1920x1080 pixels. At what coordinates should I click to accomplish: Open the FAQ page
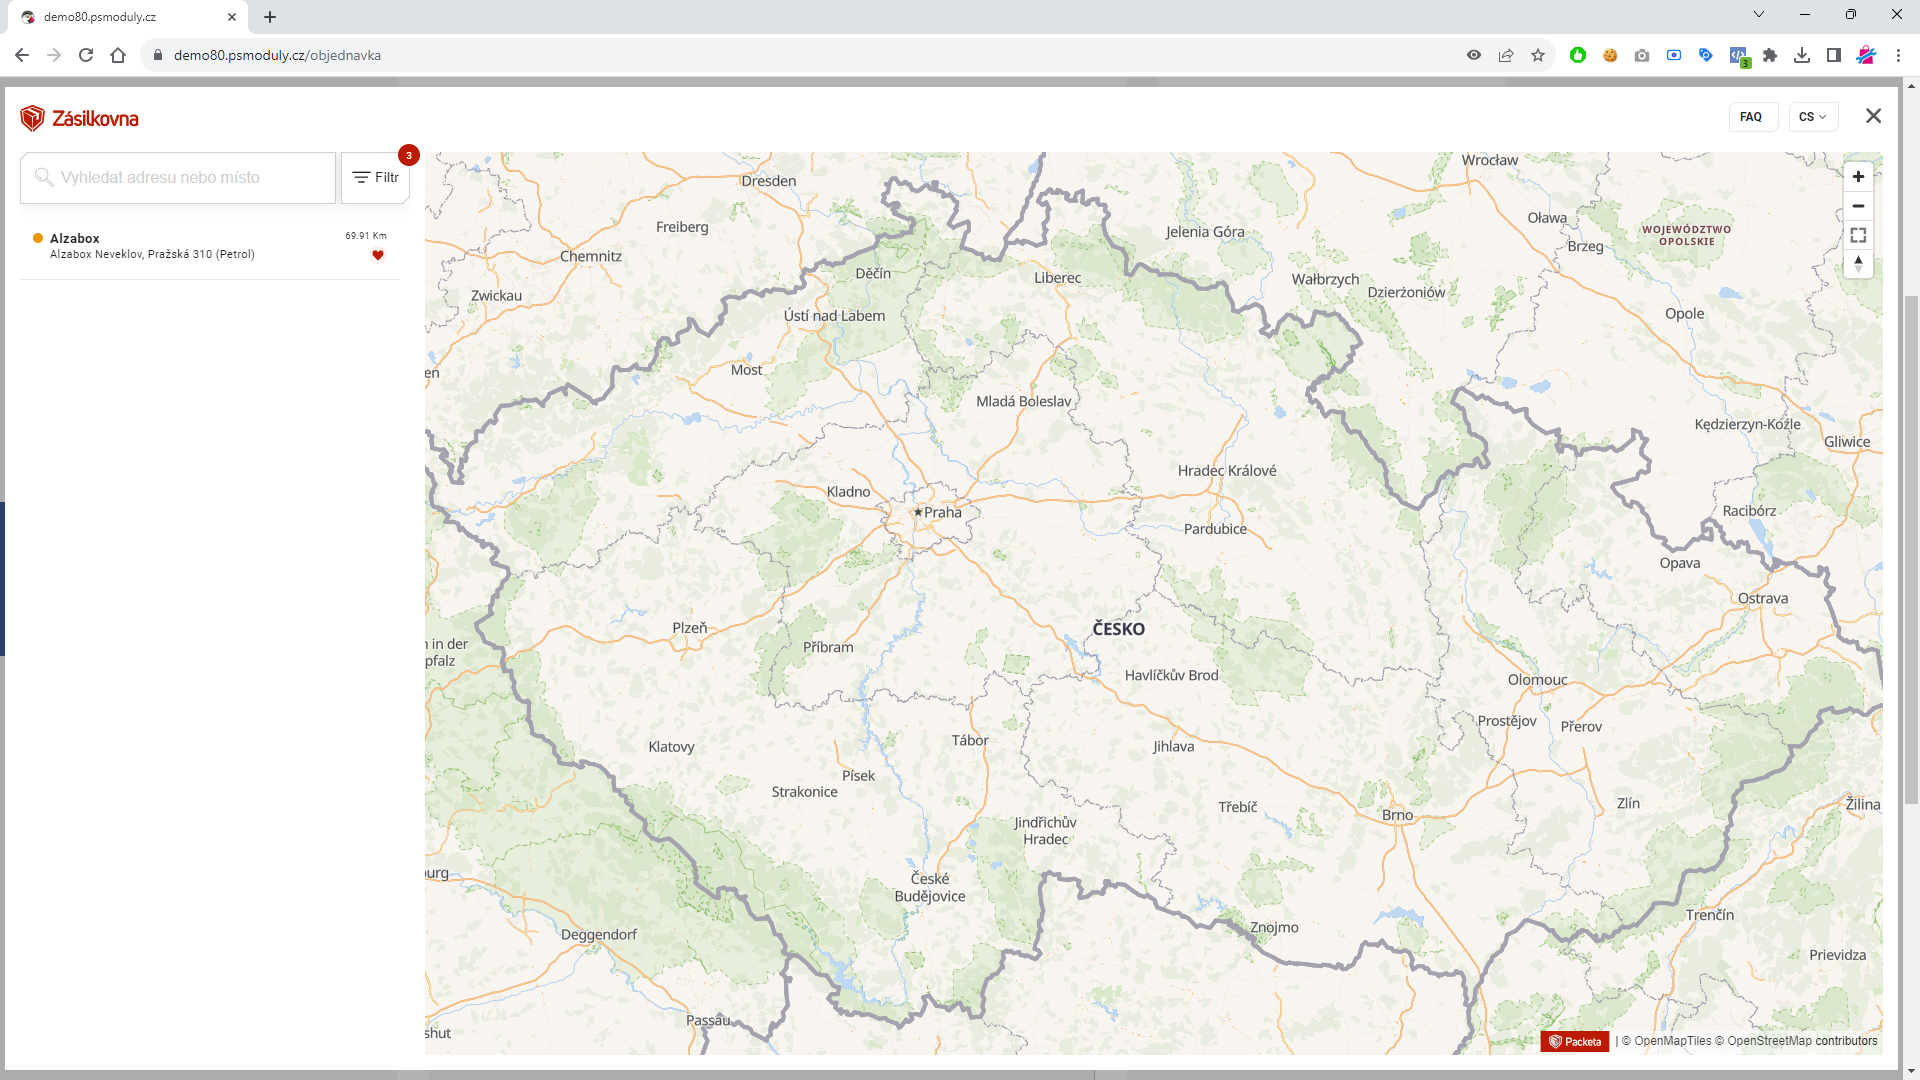coord(1750,117)
